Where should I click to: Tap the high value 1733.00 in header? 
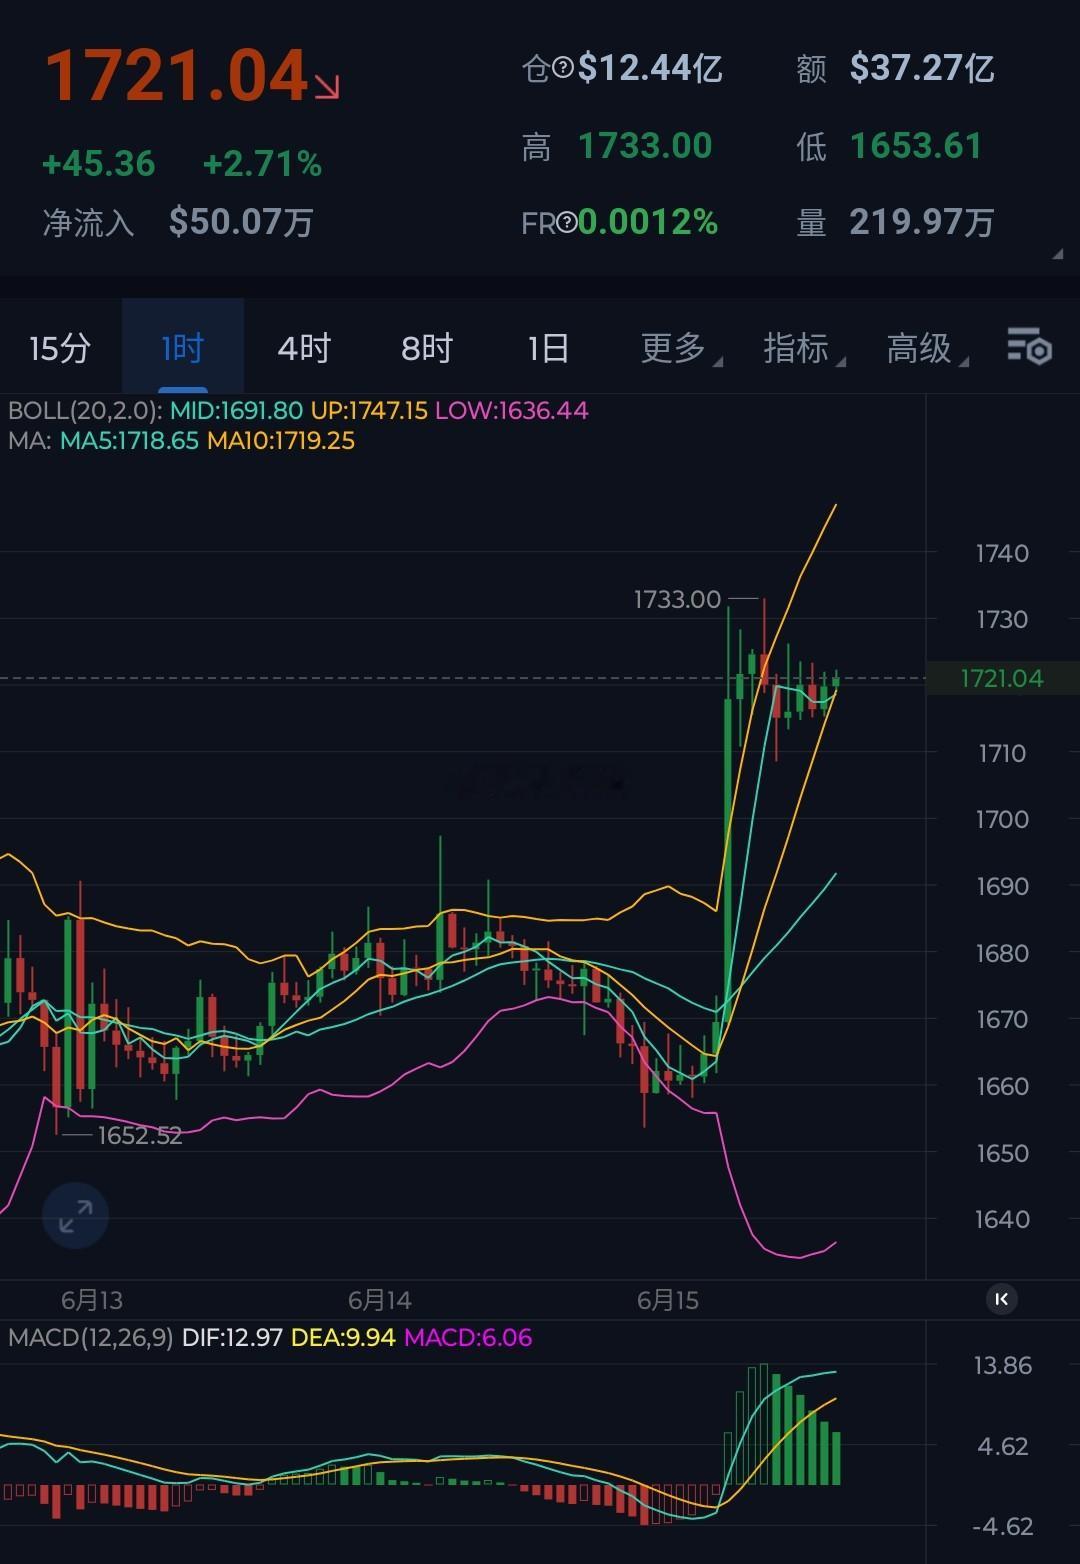coord(645,146)
